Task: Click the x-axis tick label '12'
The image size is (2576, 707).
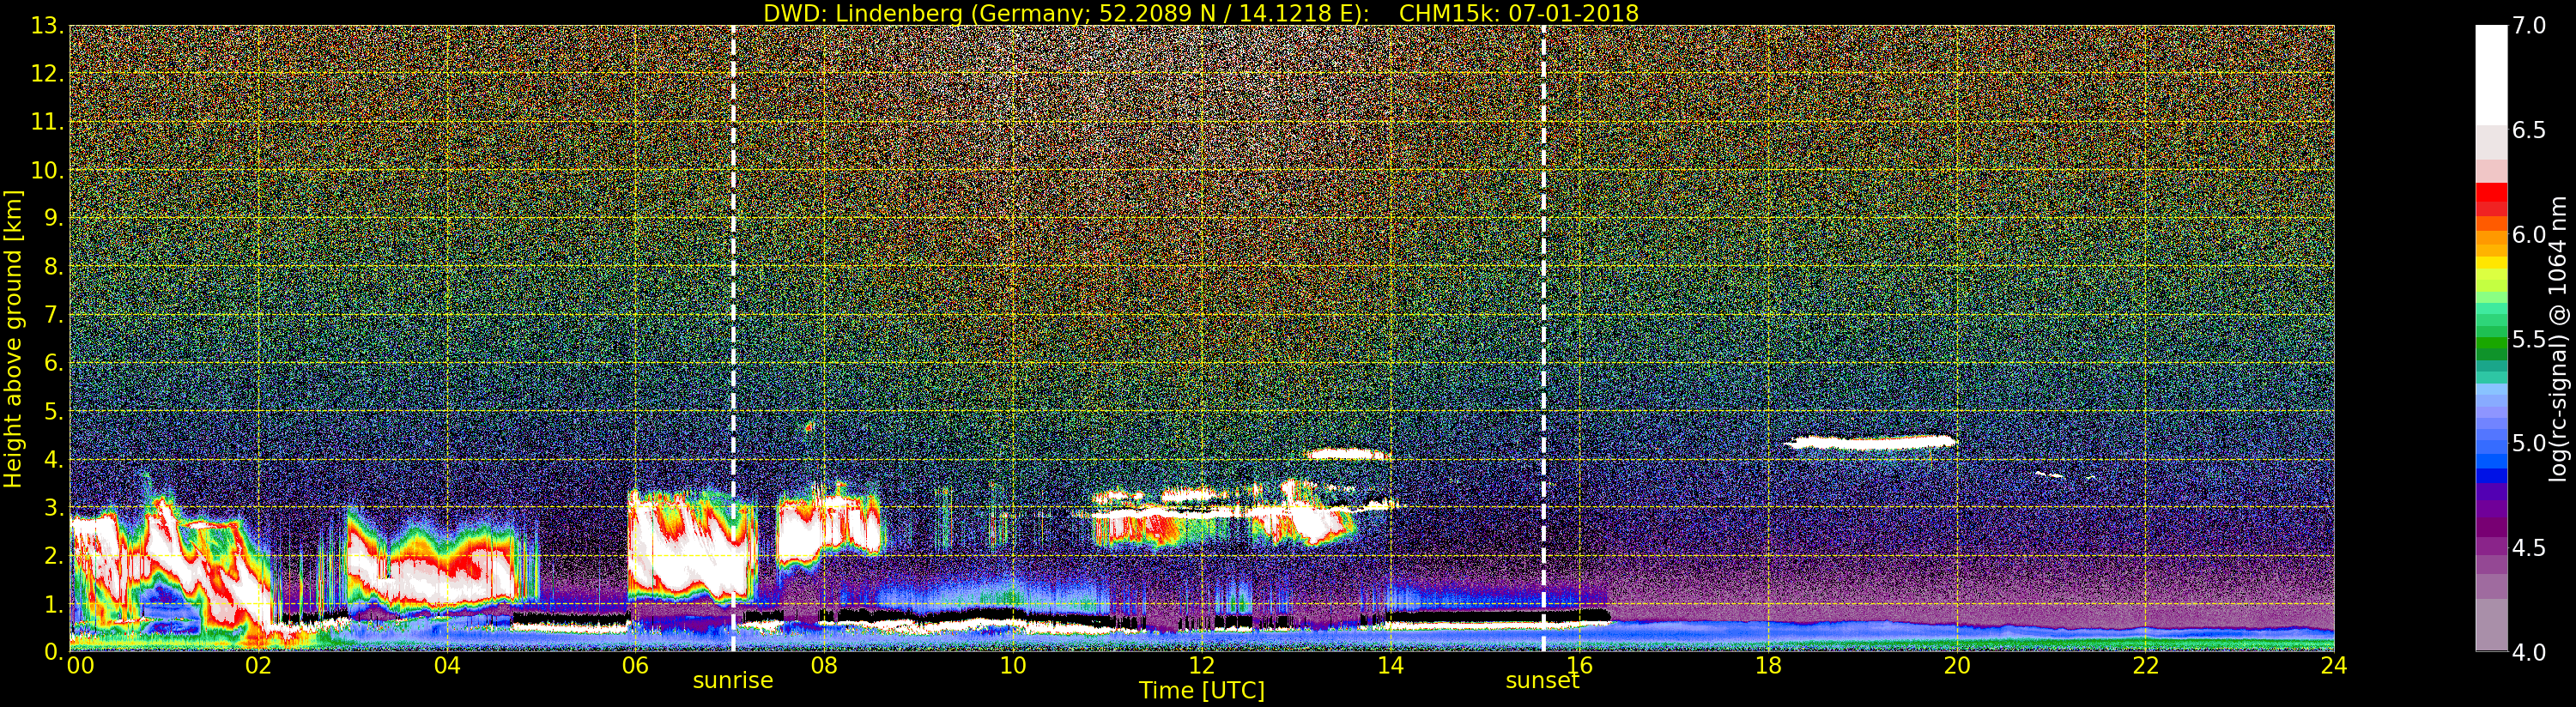Action: point(1201,666)
